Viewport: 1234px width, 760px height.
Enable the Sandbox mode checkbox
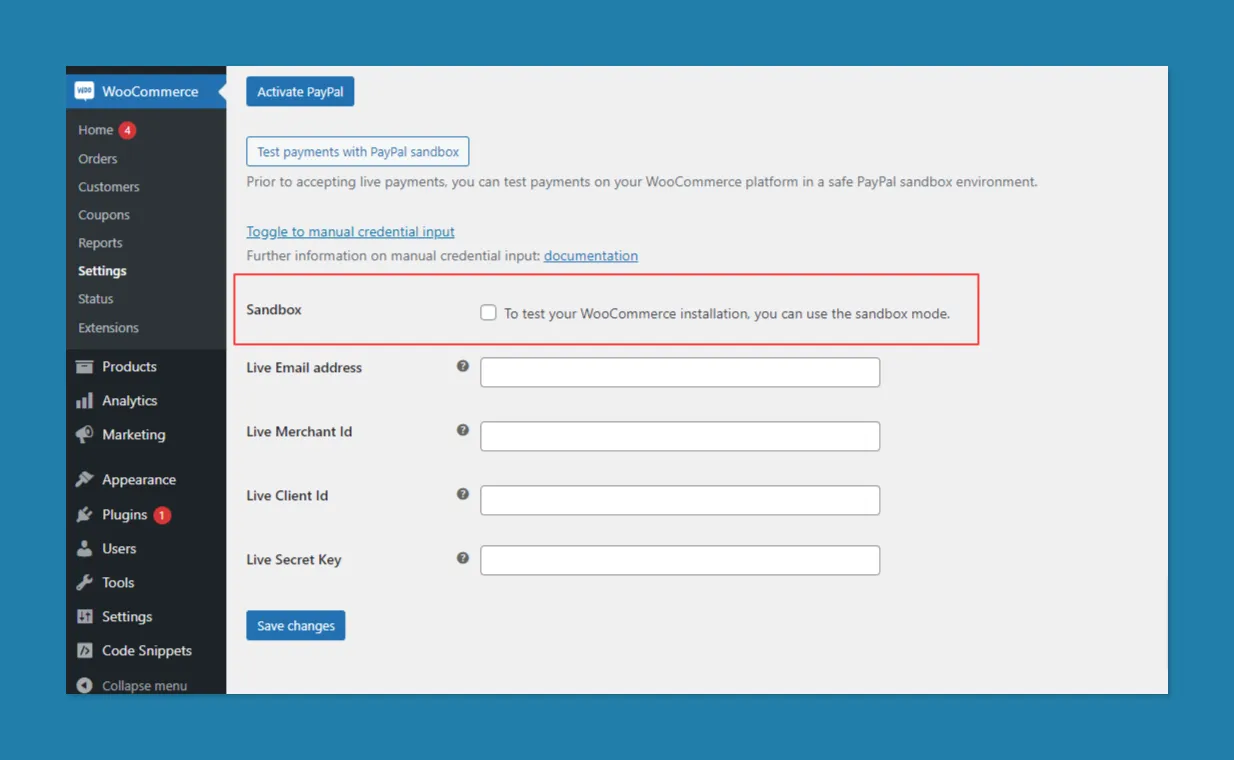coord(488,313)
